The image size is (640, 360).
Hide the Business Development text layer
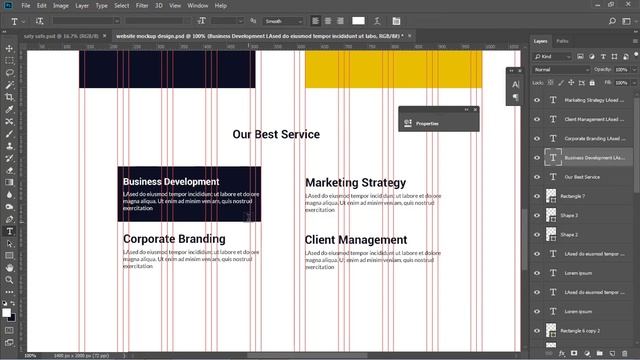pyautogui.click(x=537, y=158)
